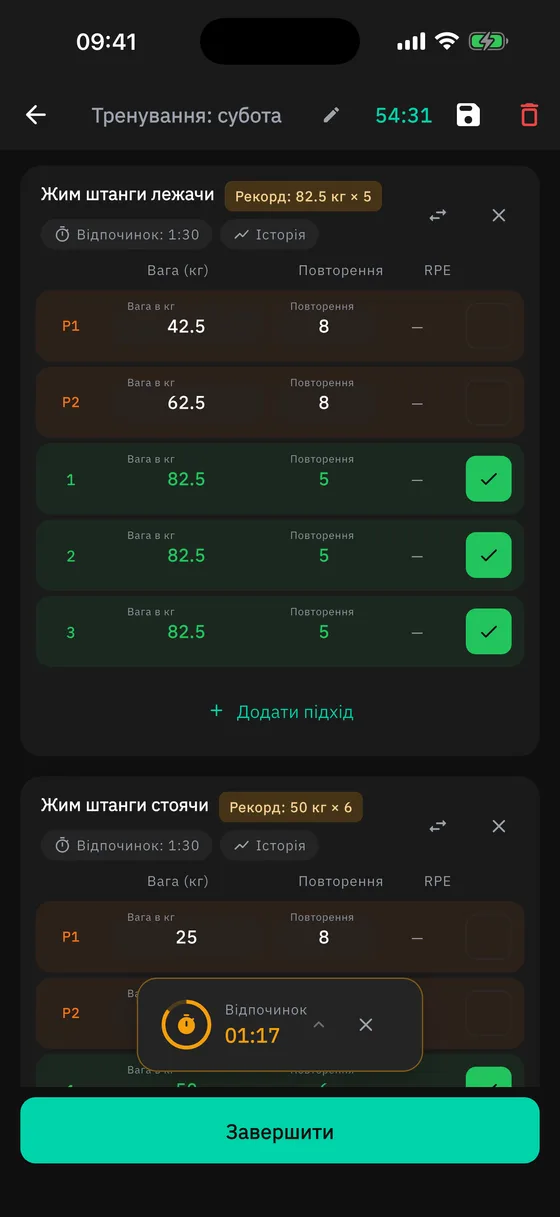
Task: Tap the back arrow icon
Action: 36,115
